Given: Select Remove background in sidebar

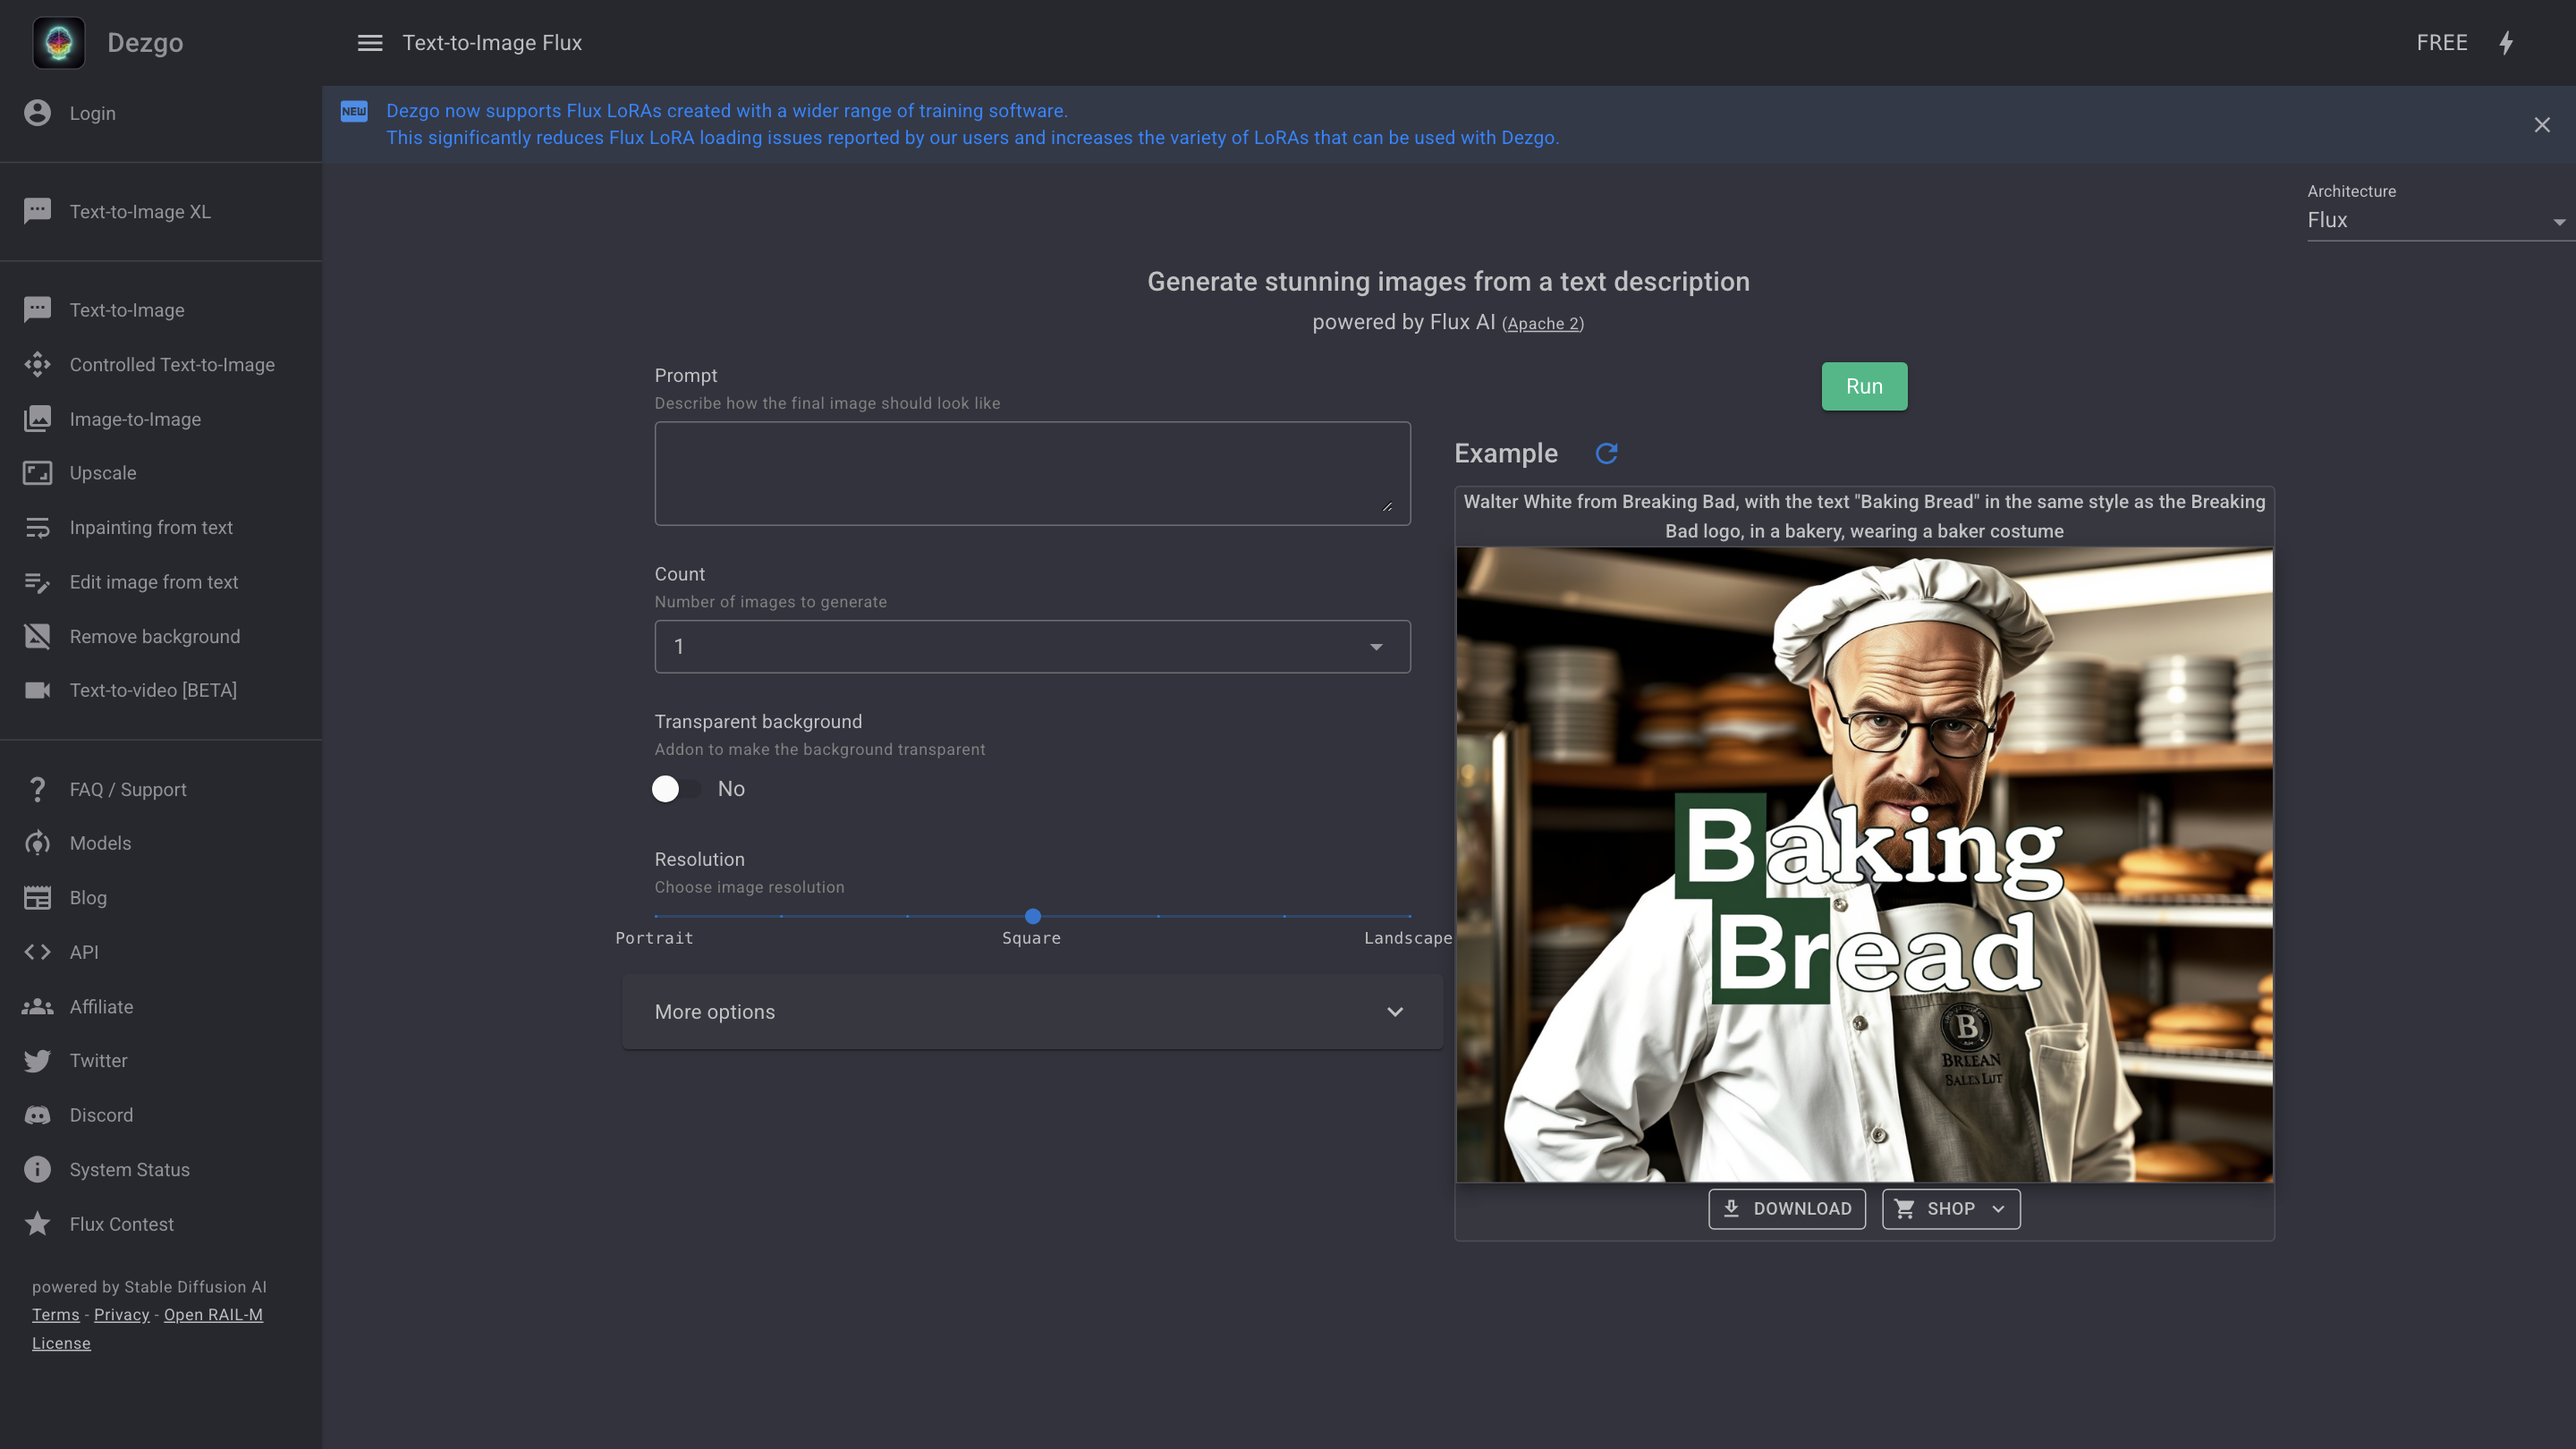Looking at the screenshot, I should [154, 637].
